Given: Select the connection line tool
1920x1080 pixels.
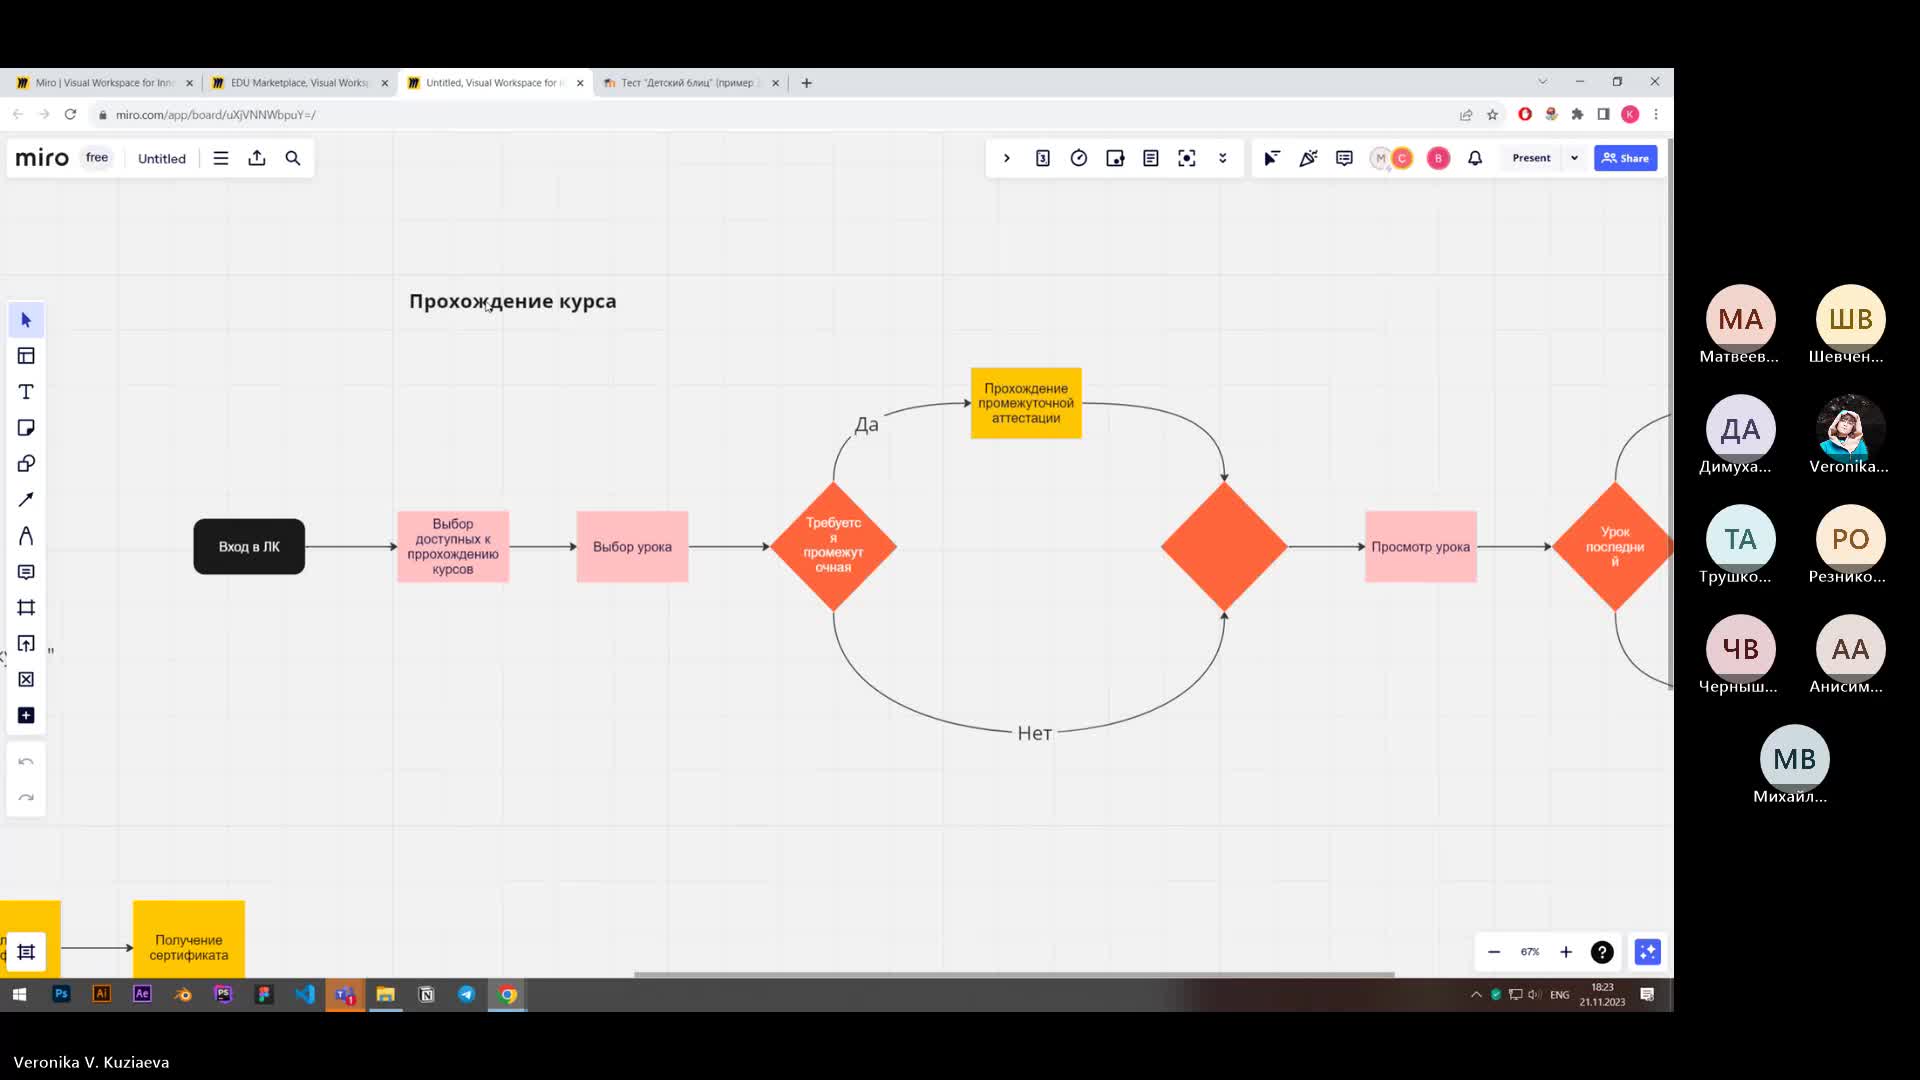Looking at the screenshot, I should pyautogui.click(x=26, y=500).
